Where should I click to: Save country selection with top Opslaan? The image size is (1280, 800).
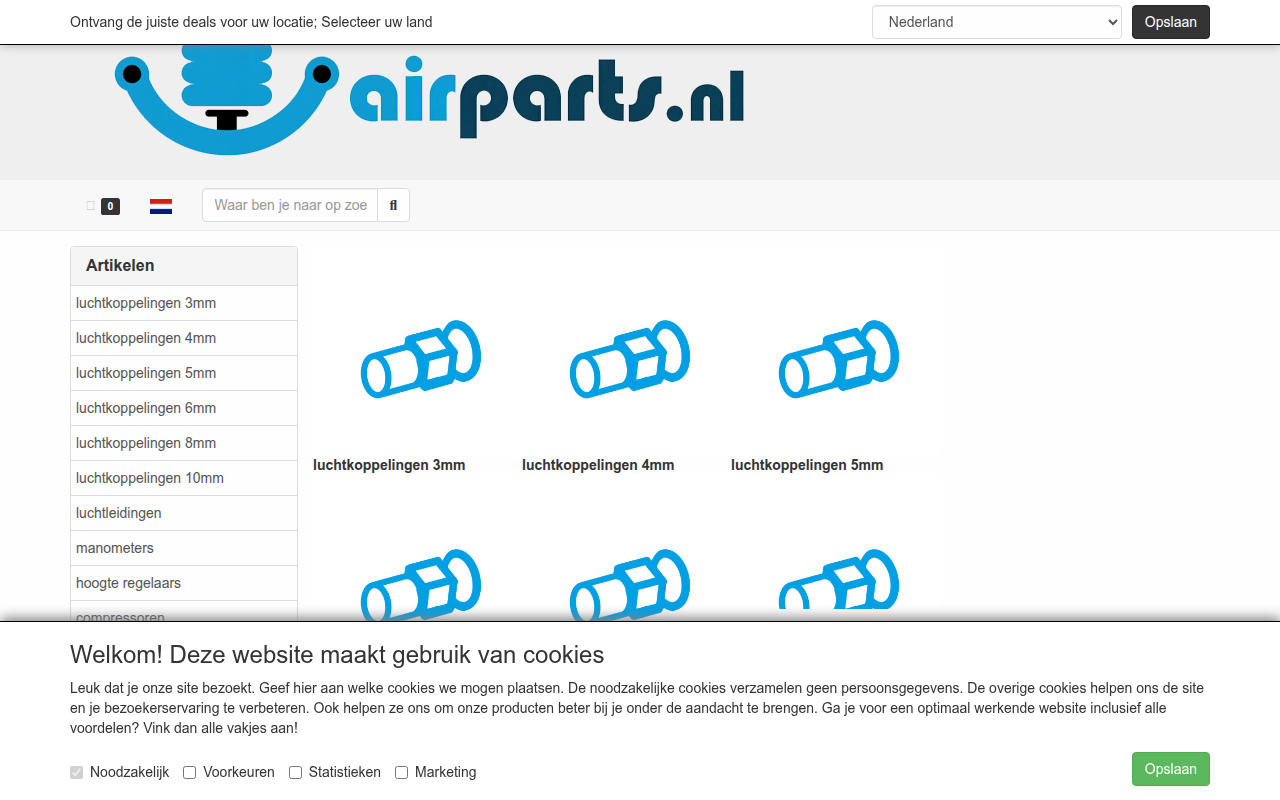1171,22
